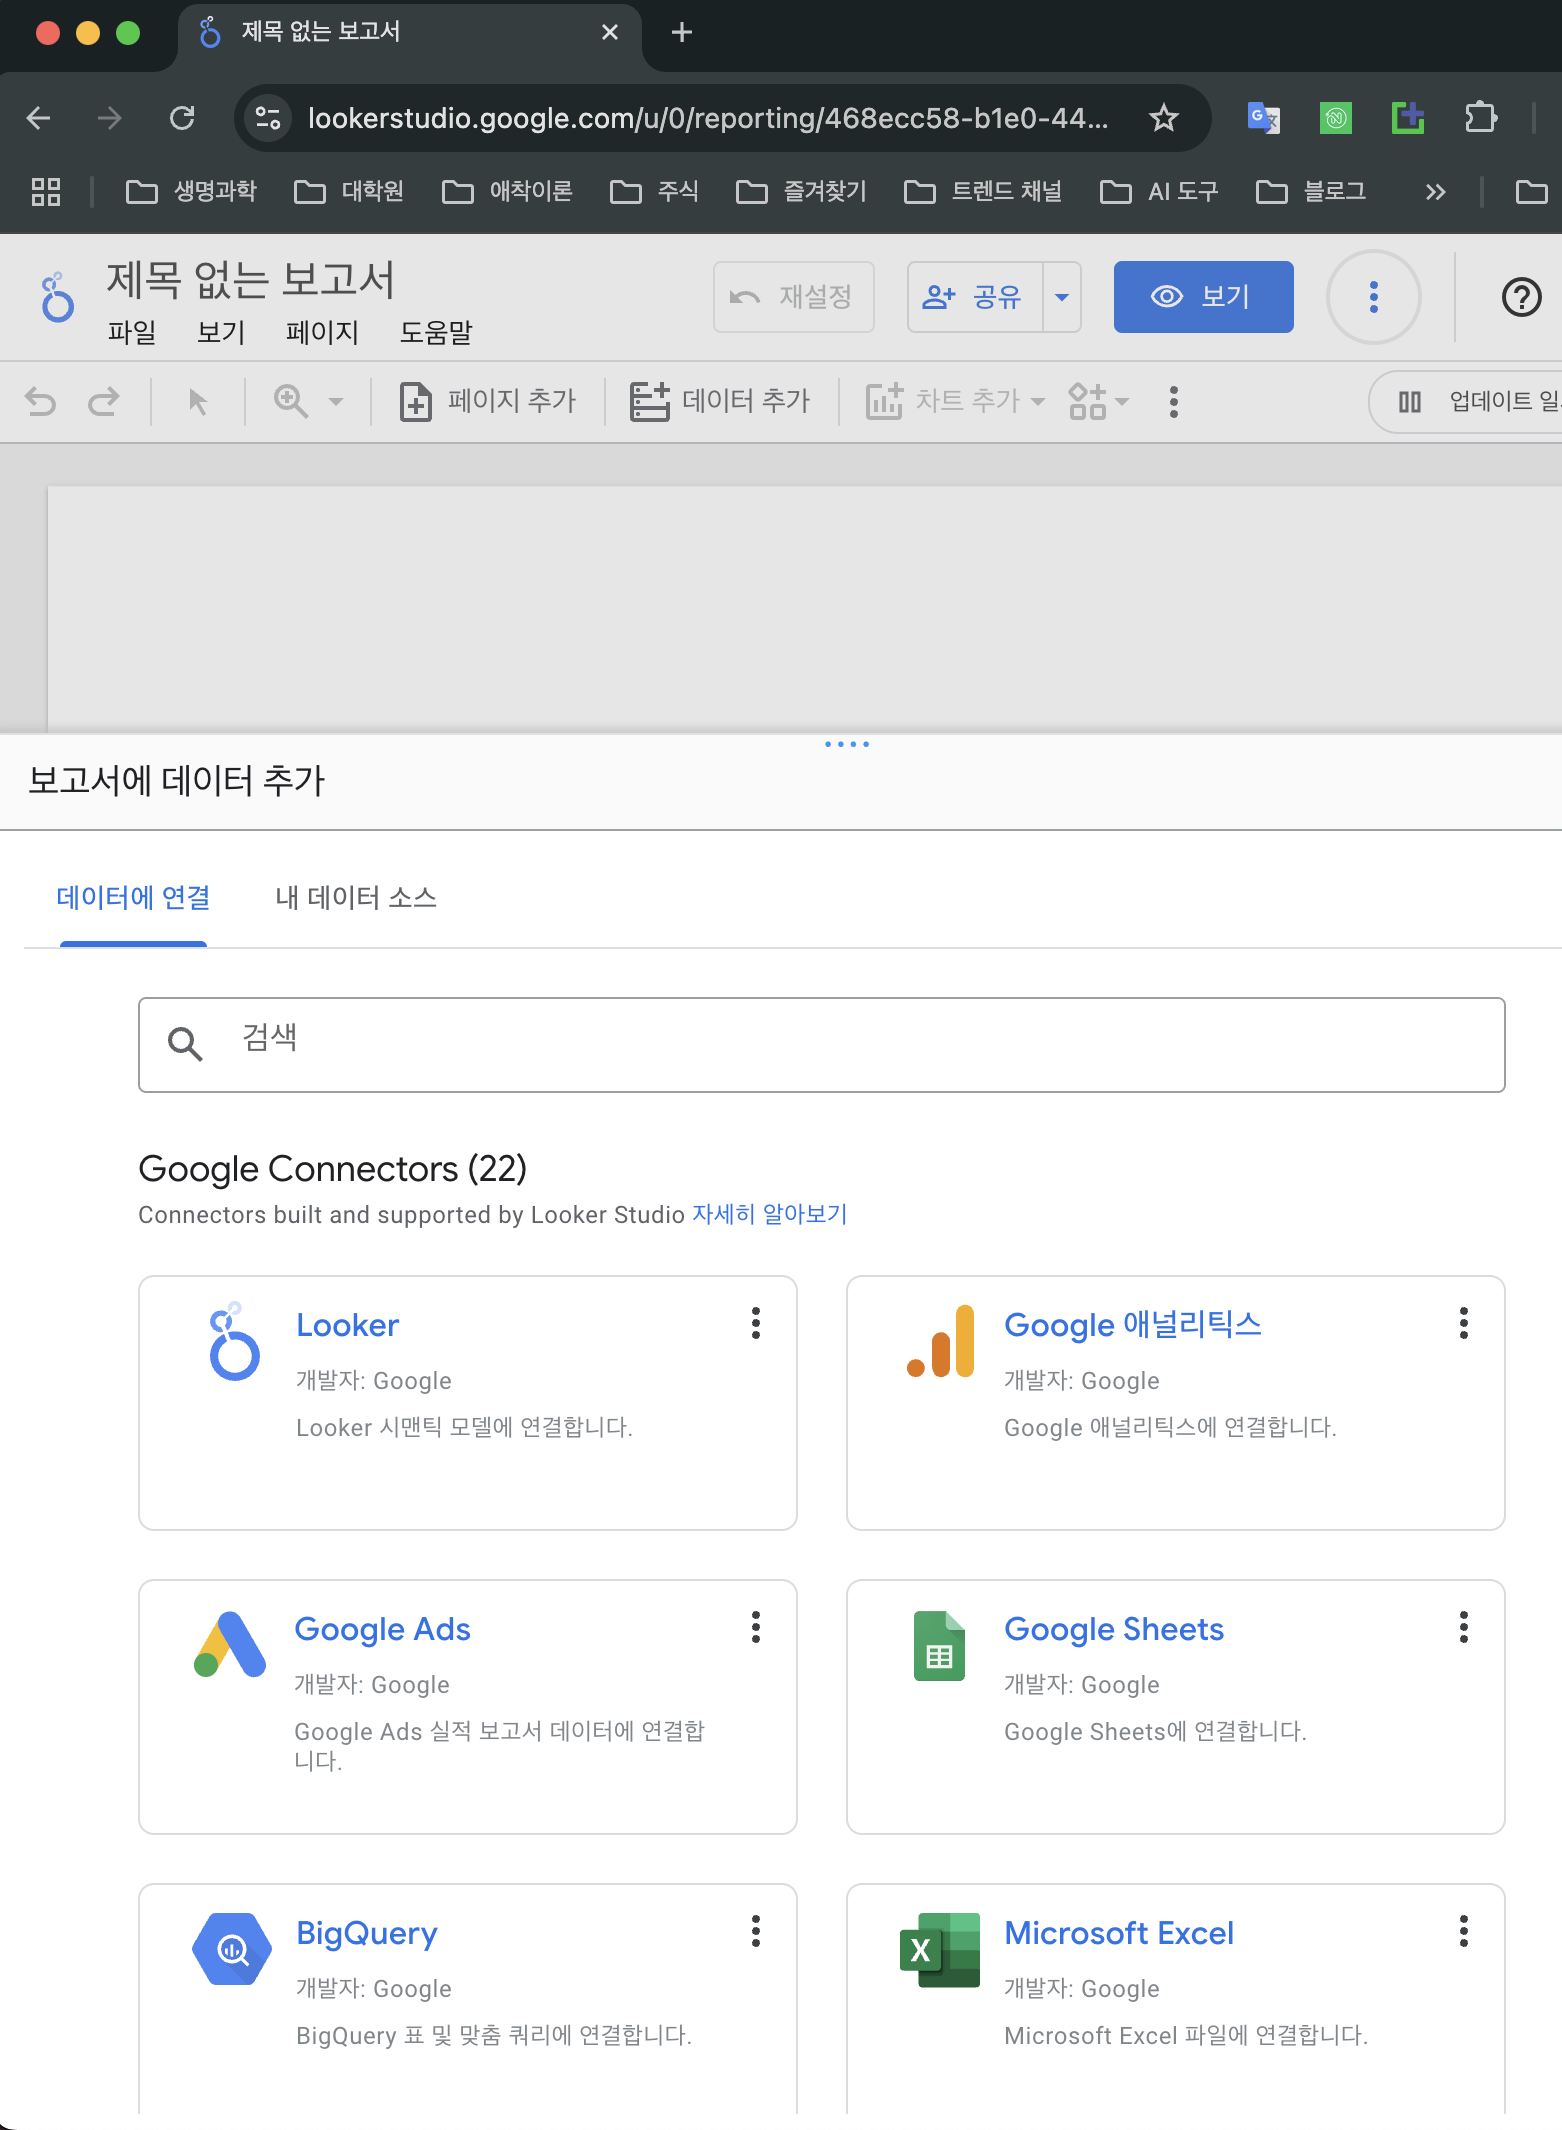Image resolution: width=1562 pixels, height=2130 pixels.
Task: Open new browser tab plus button
Action: pos(682,33)
